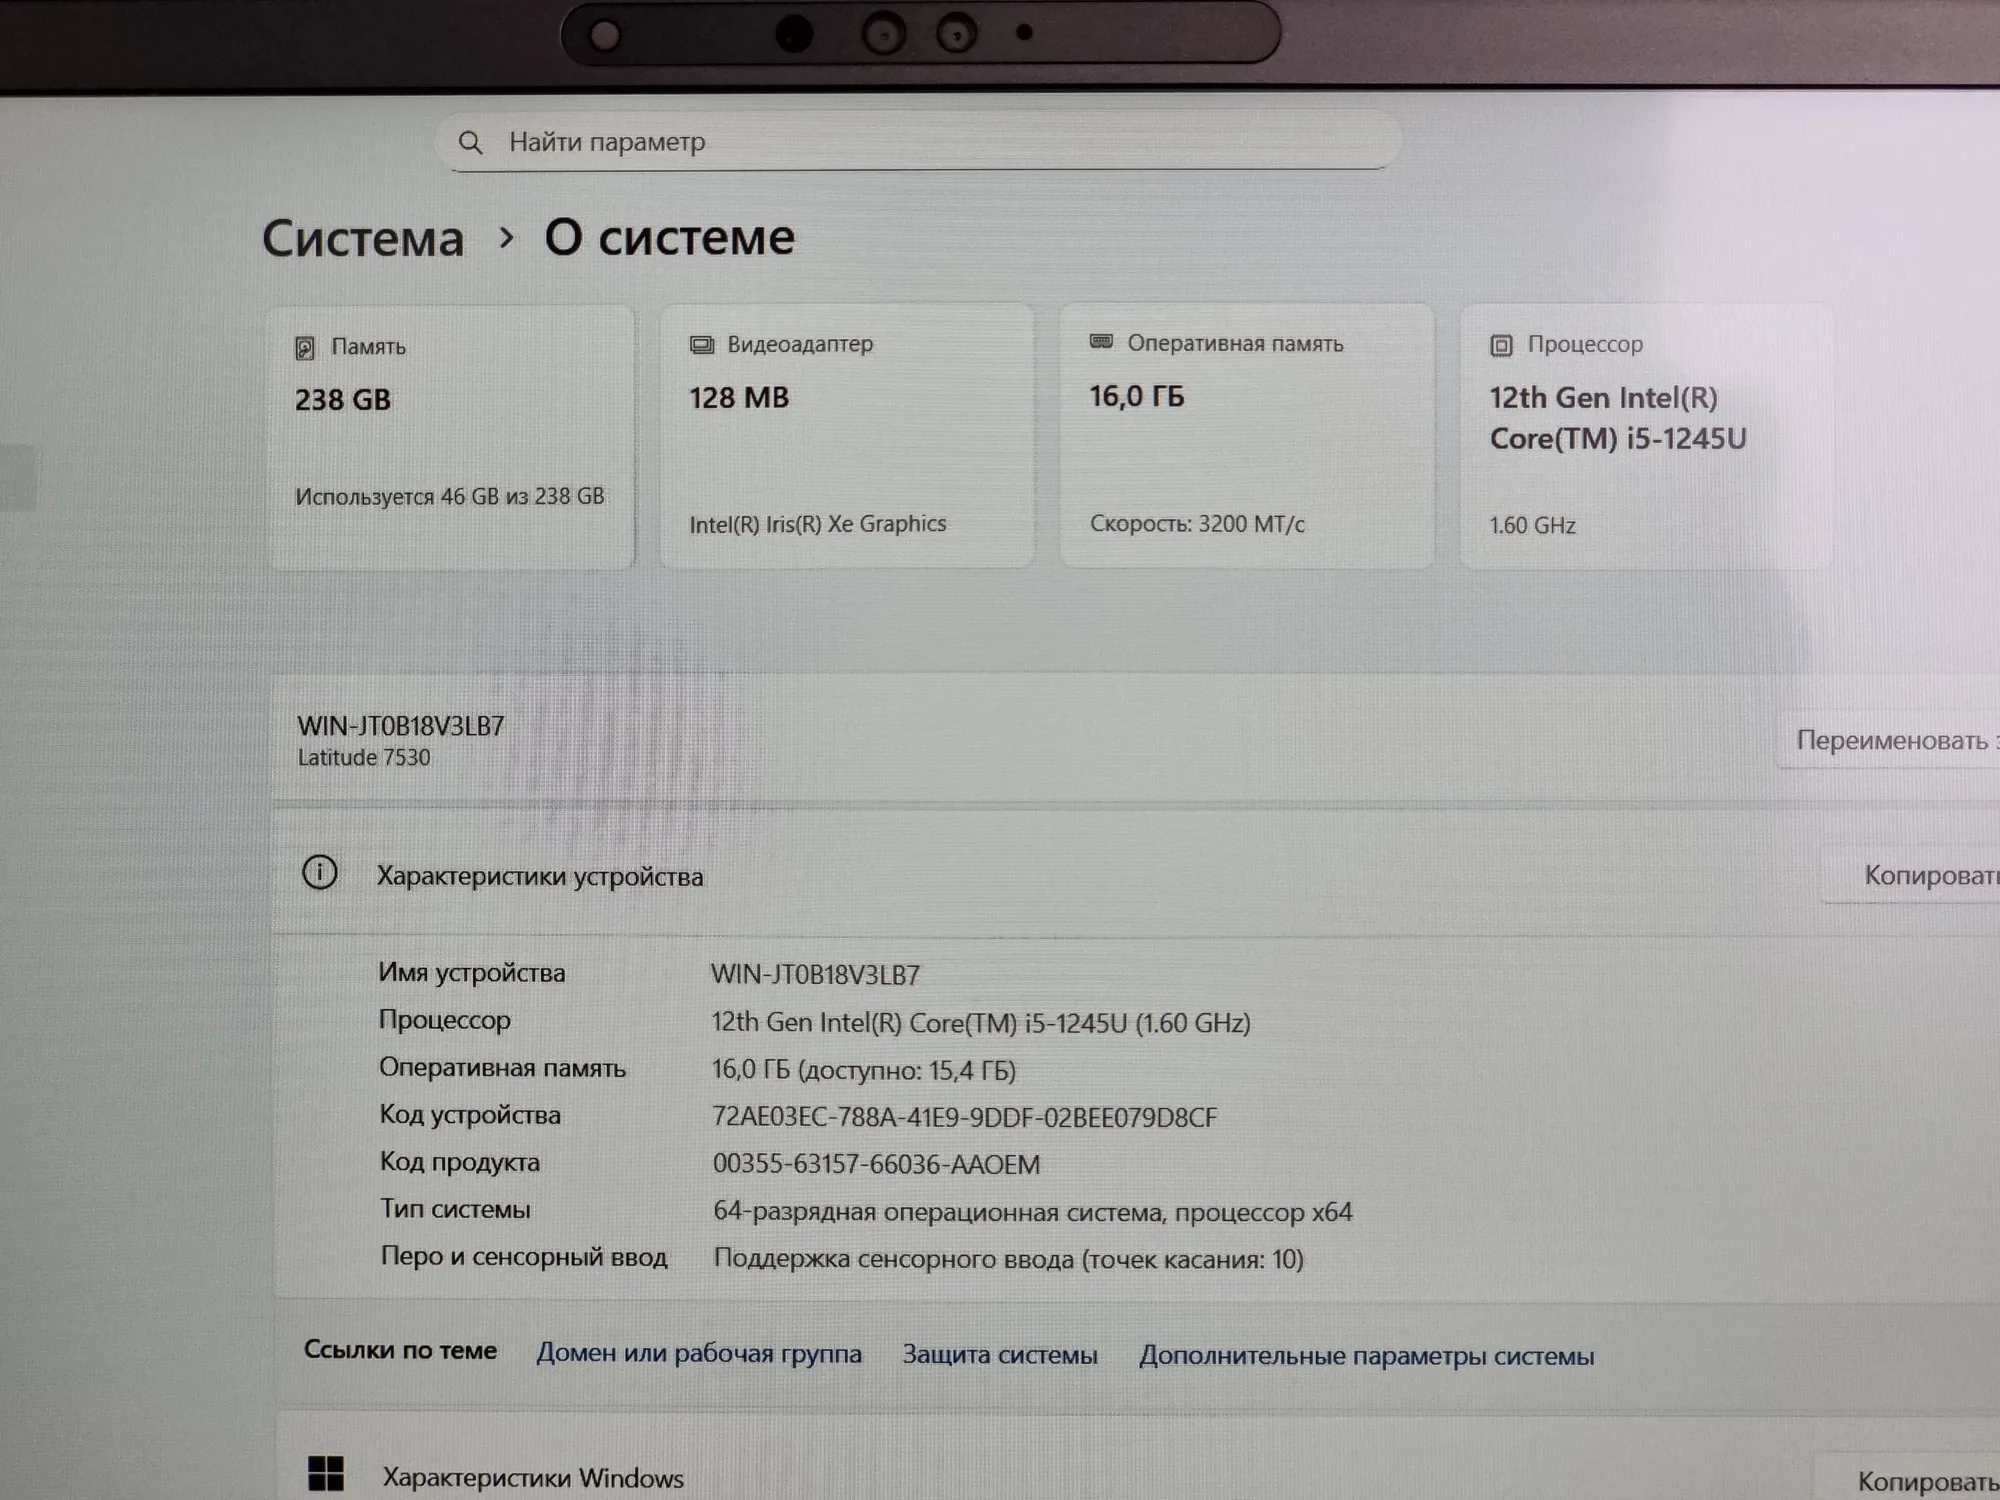The width and height of the screenshot is (2000, 1500).
Task: Open Дополнительные параметры системы link
Action: pos(1367,1356)
